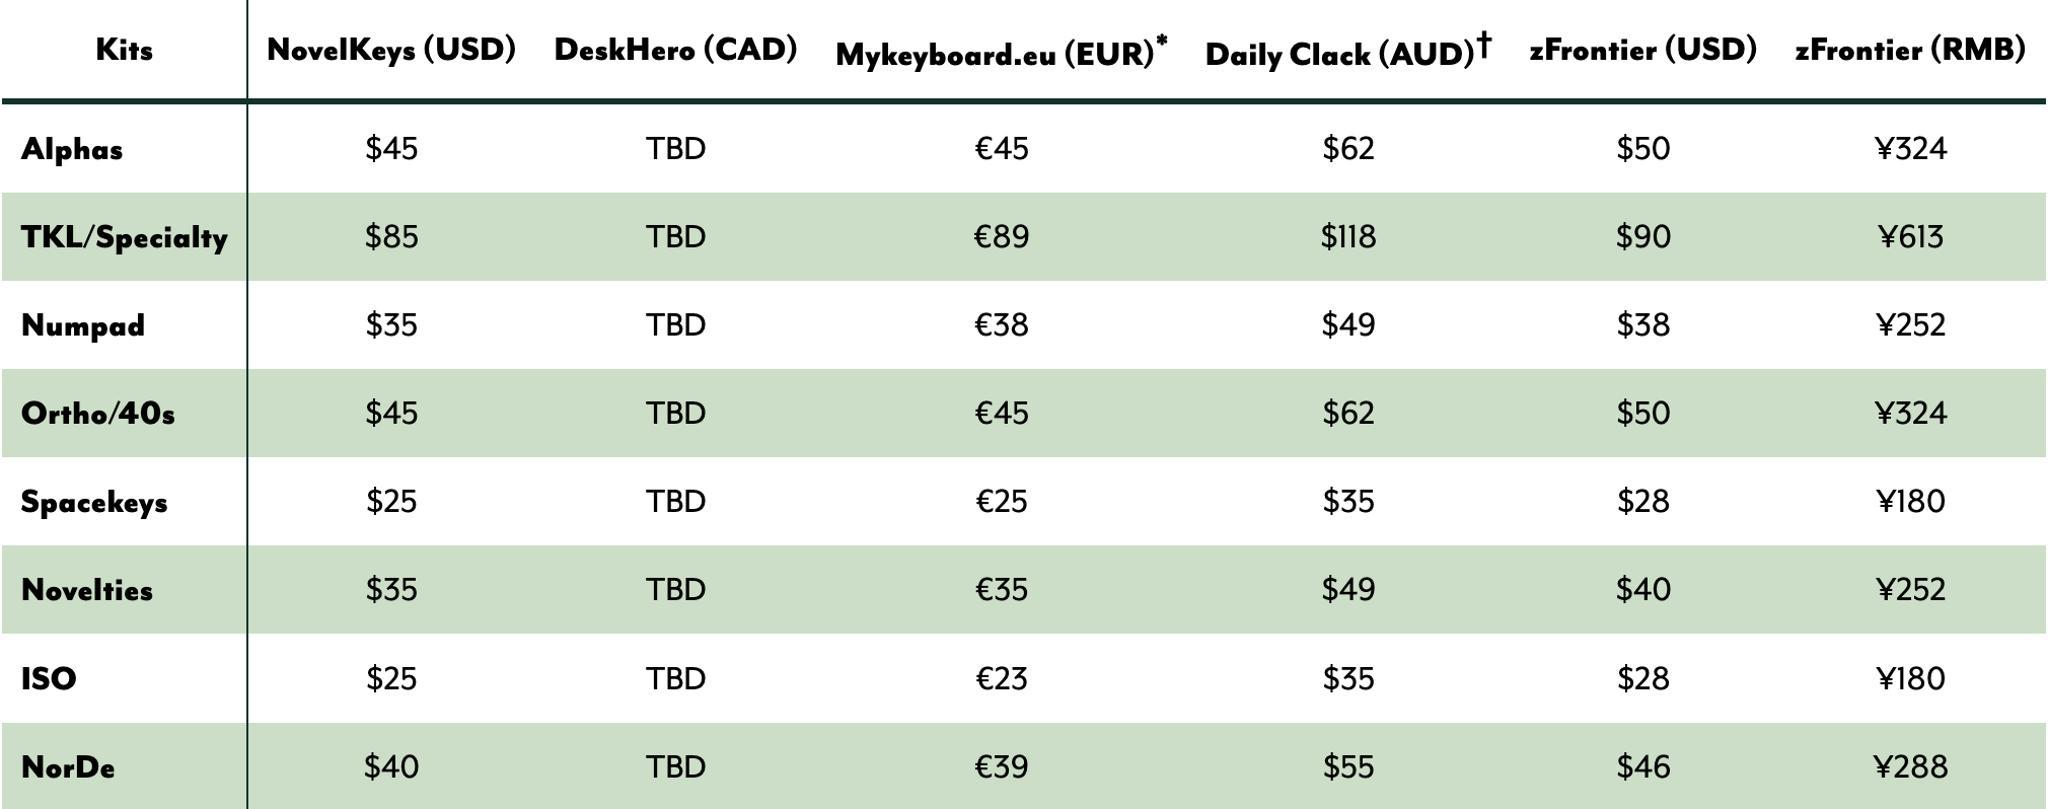The width and height of the screenshot is (2048, 809).
Task: Select the Spacekeys row label
Action: click(x=94, y=501)
